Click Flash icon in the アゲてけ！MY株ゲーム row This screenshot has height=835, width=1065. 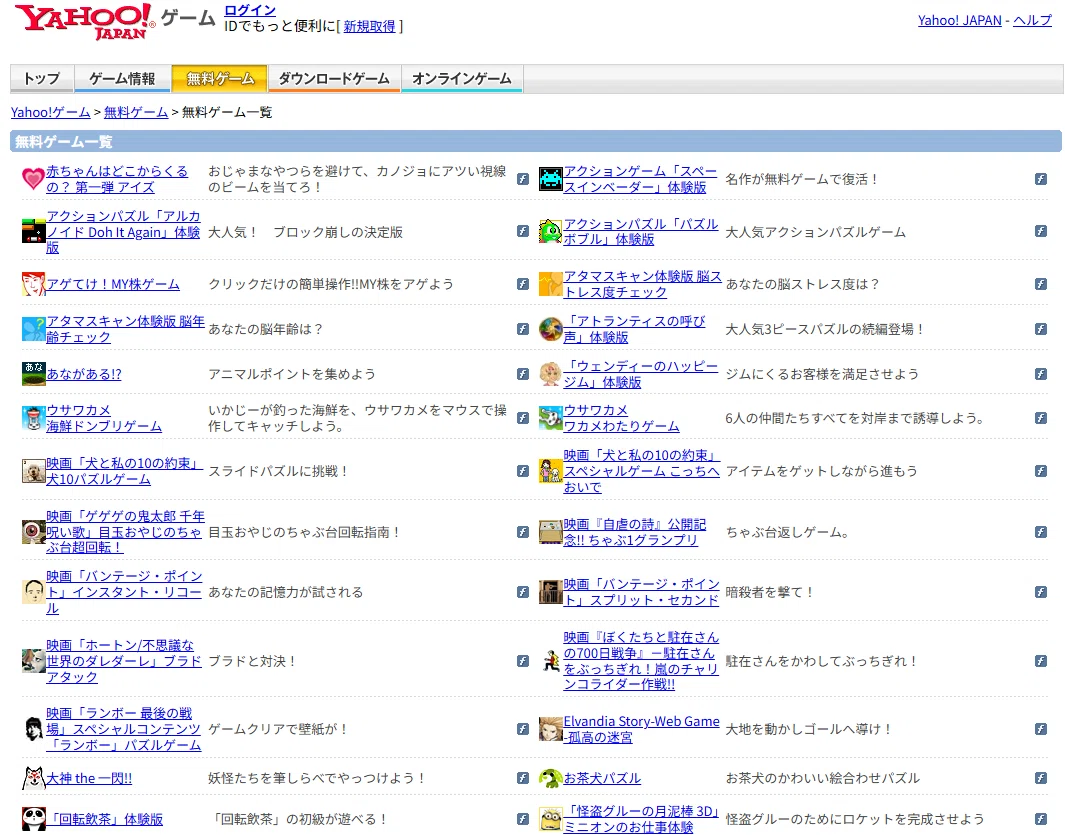coord(523,284)
